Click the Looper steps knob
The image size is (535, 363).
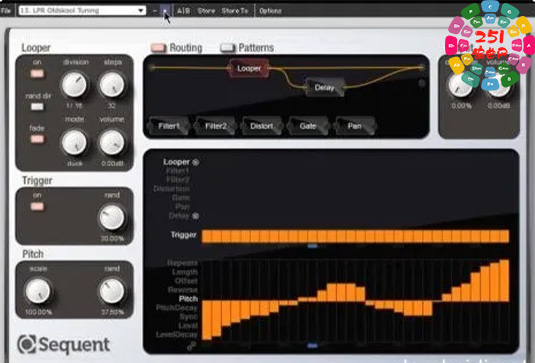[112, 85]
